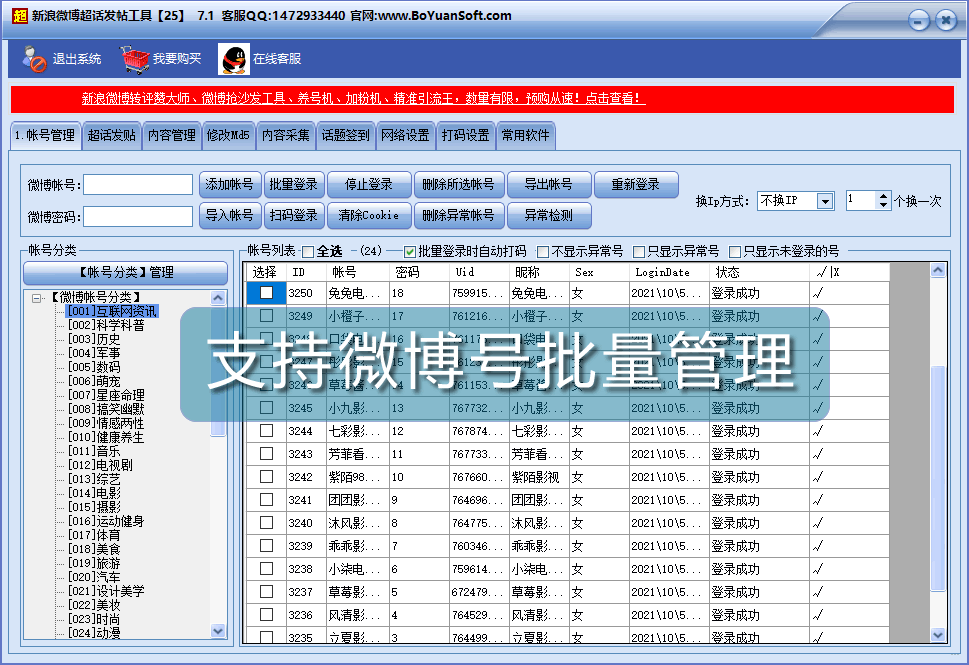Click 导入帐号 button
The width and height of the screenshot is (969, 665).
pos(230,215)
